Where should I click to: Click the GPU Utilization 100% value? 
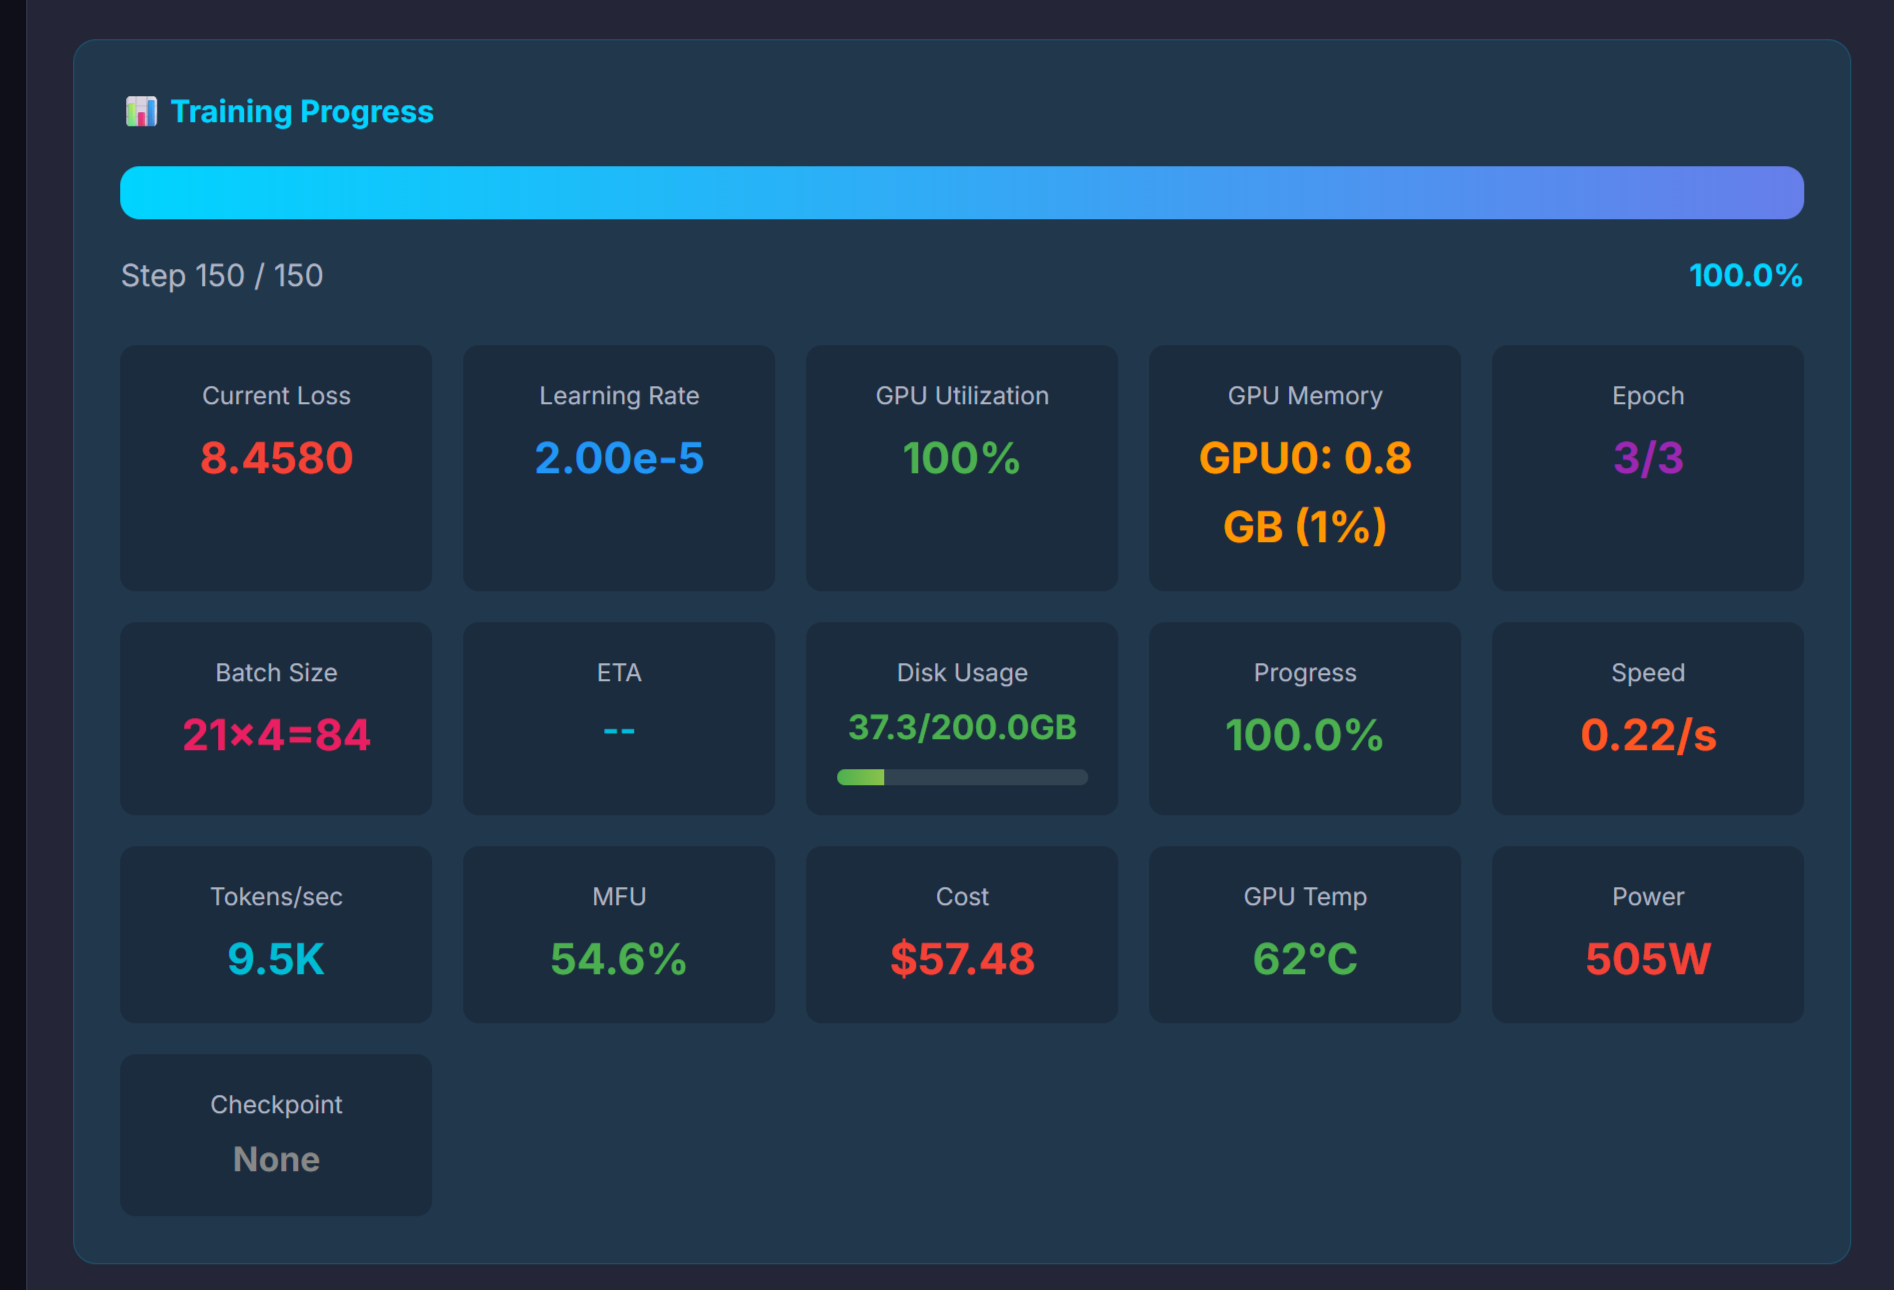[962, 458]
